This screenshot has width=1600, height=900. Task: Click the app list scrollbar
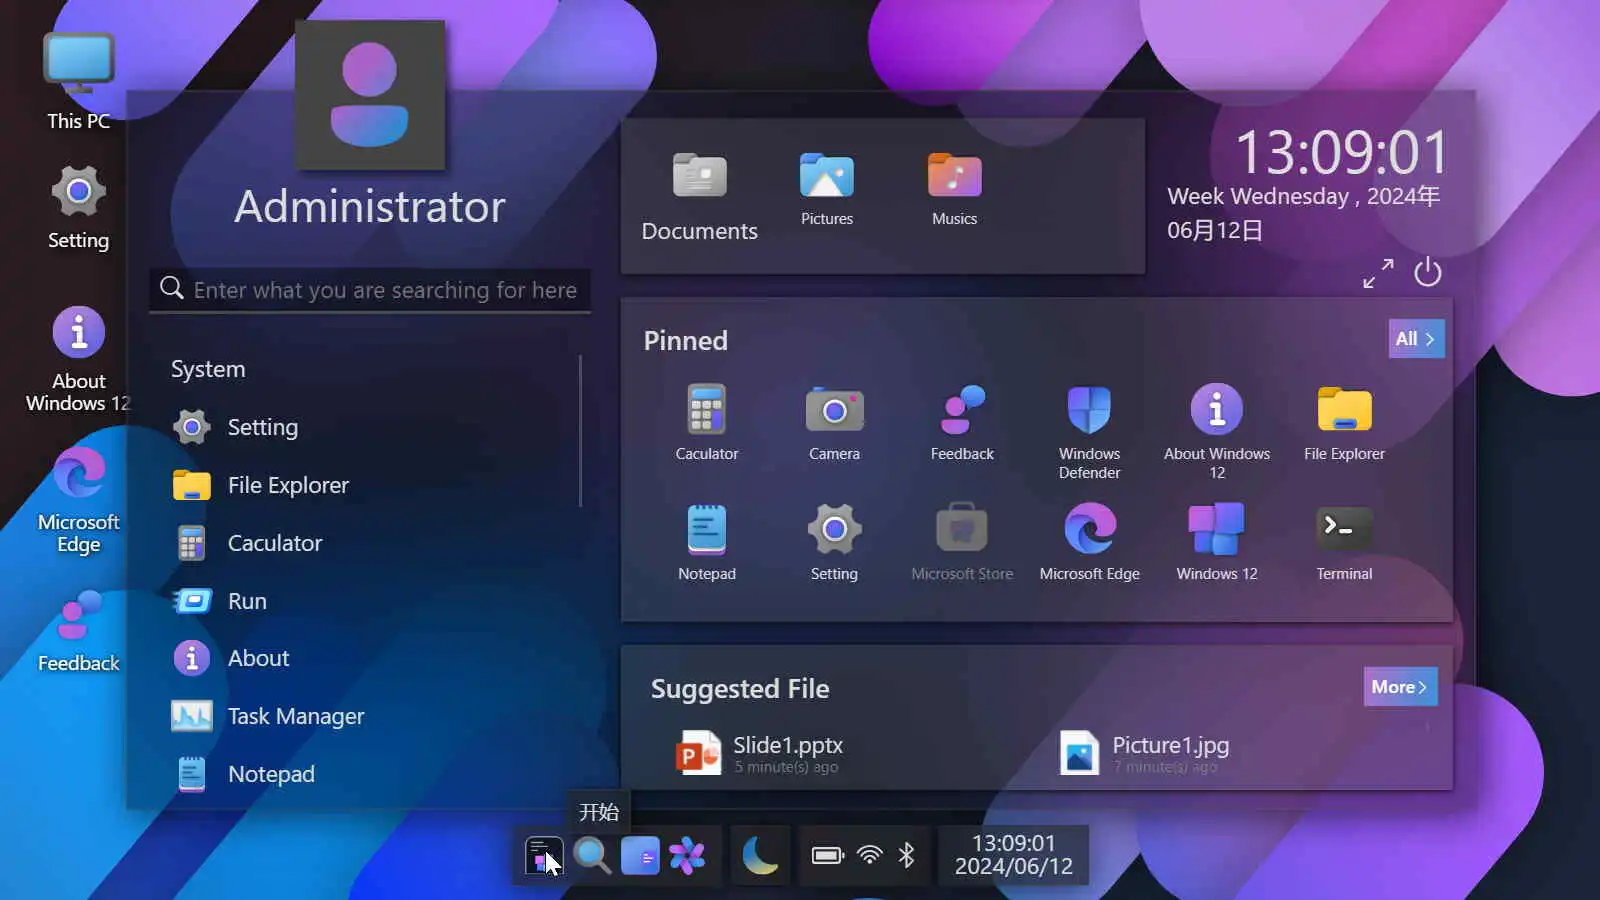click(x=580, y=431)
